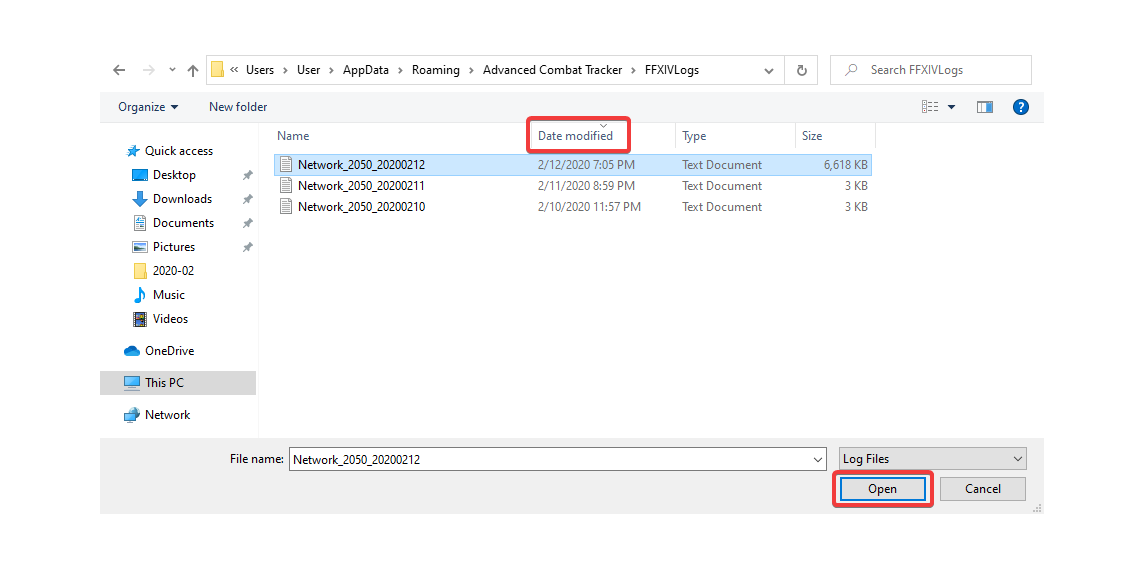Open Quick access in sidebar

click(x=170, y=151)
